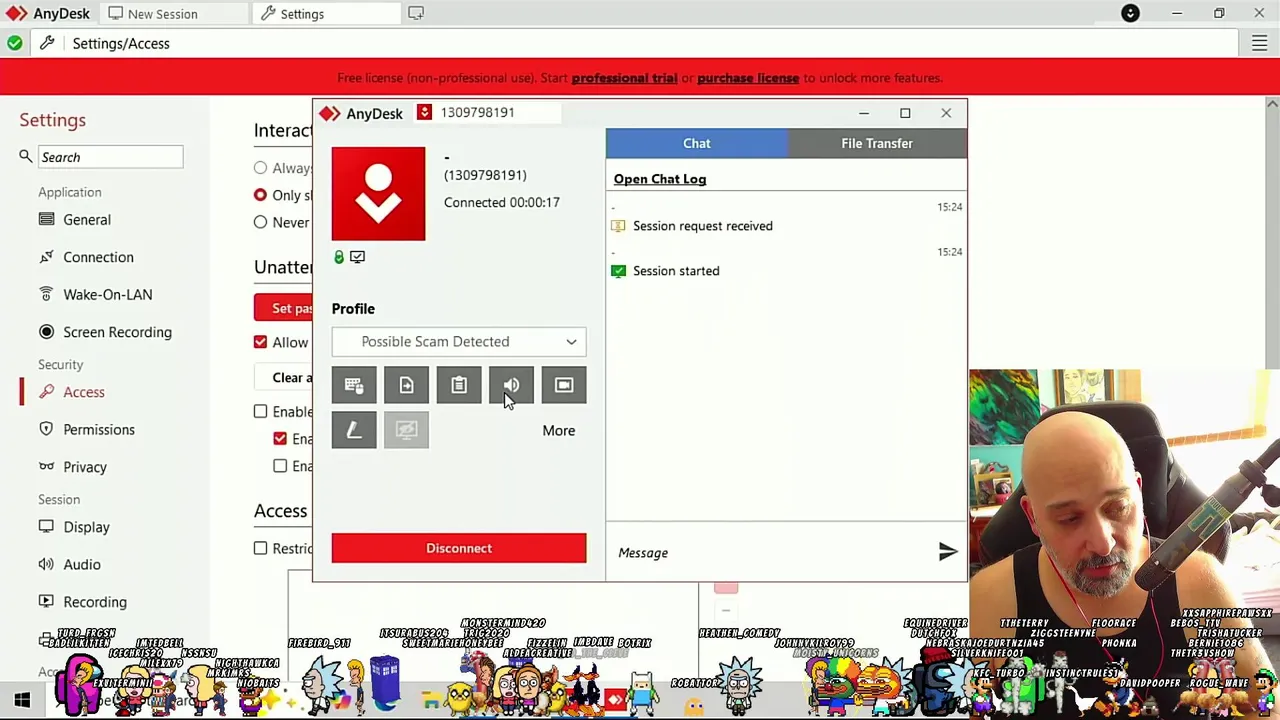1280x720 pixels.
Task: Expand the Possible Scam Detected profile dropdown
Action: [459, 342]
